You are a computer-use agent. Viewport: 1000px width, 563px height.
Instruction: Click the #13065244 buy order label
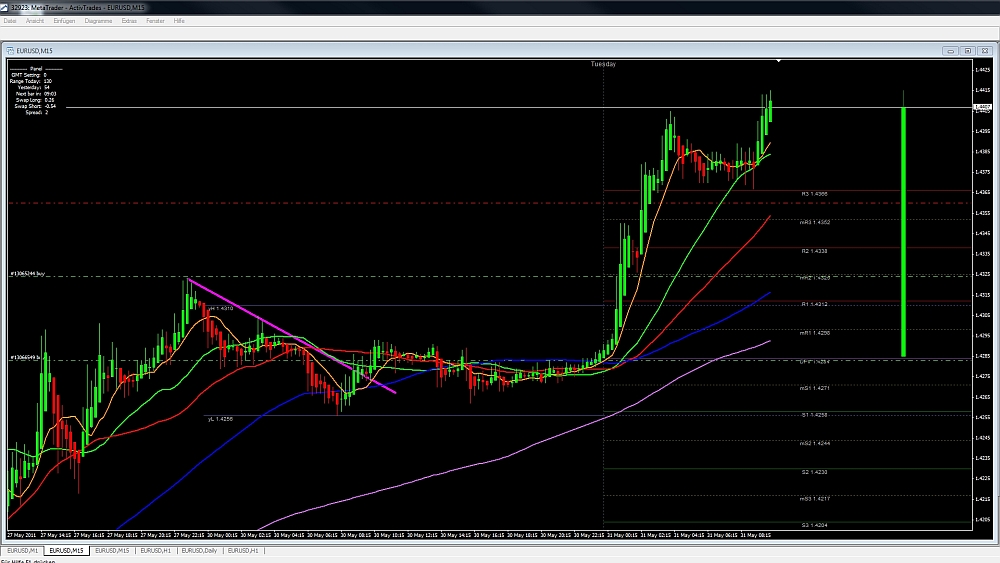tap(27, 274)
